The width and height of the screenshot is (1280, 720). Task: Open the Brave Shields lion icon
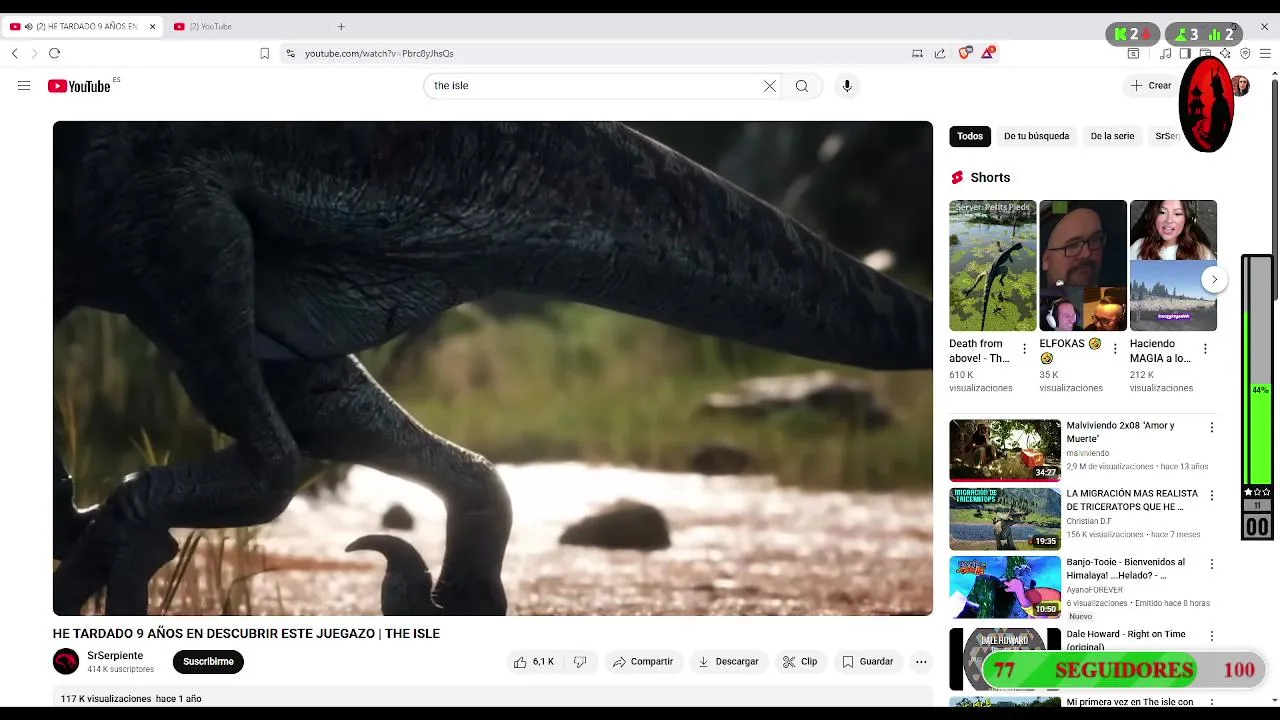click(x=965, y=53)
